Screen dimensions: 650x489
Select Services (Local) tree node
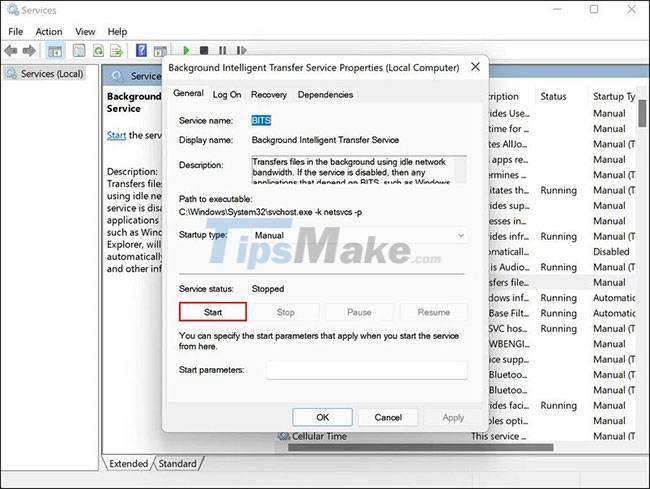pos(45,74)
